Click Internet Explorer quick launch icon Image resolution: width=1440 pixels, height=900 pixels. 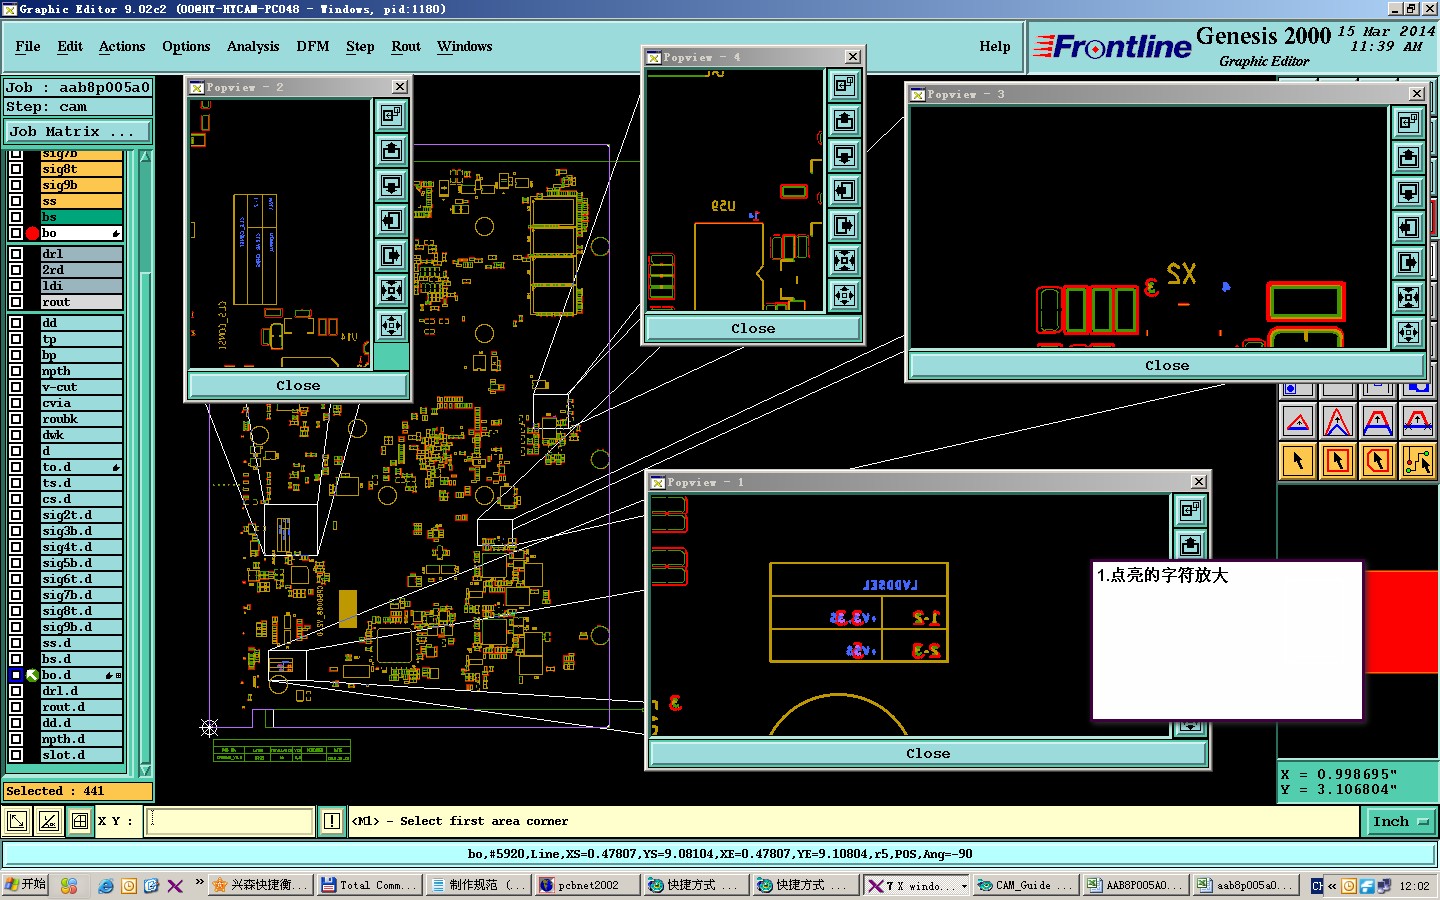(x=105, y=886)
